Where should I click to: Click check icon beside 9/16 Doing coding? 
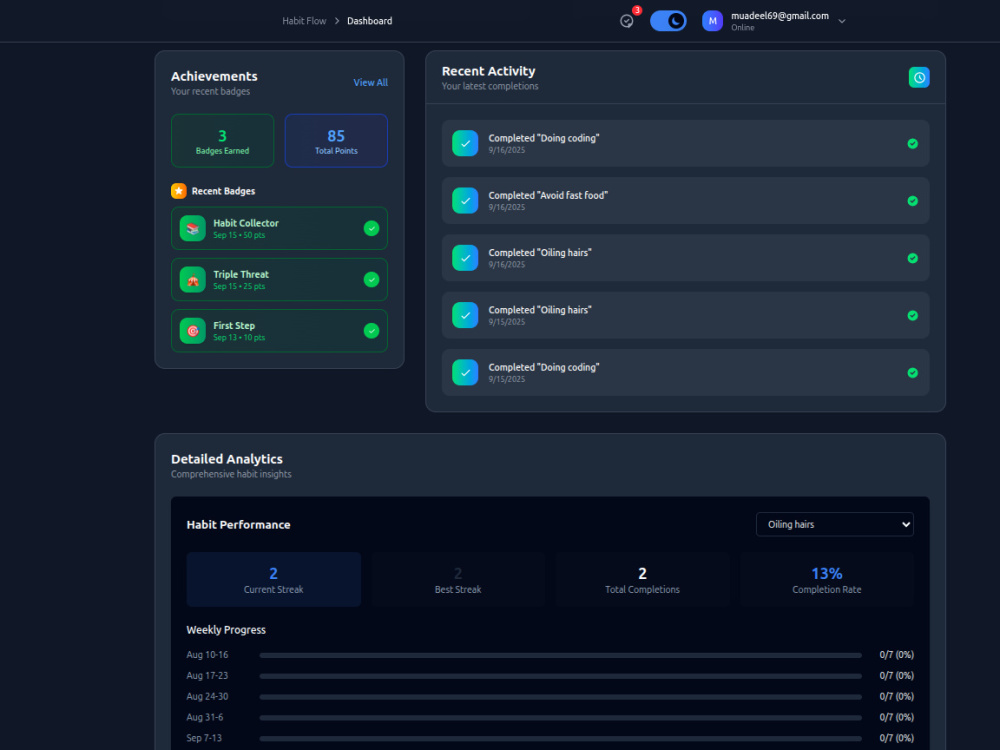tap(465, 143)
